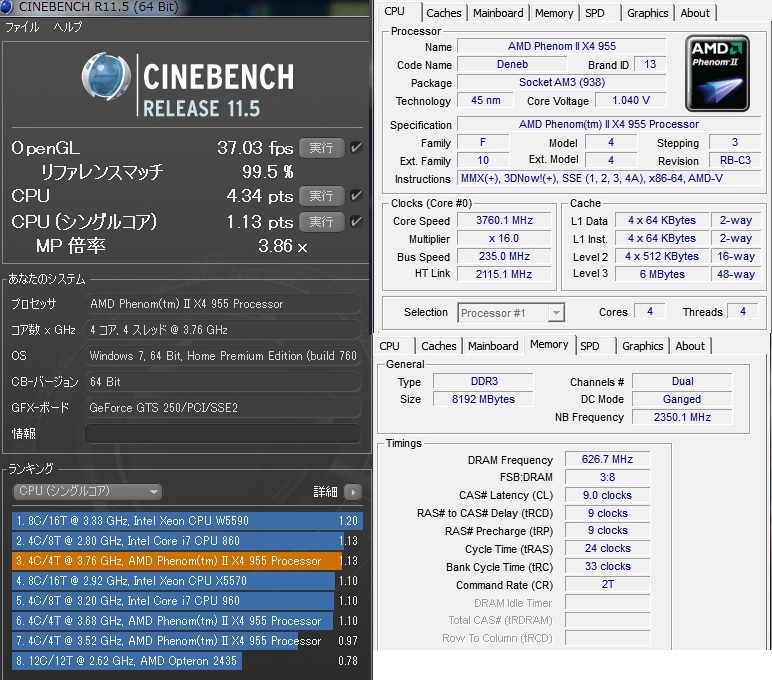Toggle the CPU test checkbox
772x682 pixels.
tap(355, 195)
